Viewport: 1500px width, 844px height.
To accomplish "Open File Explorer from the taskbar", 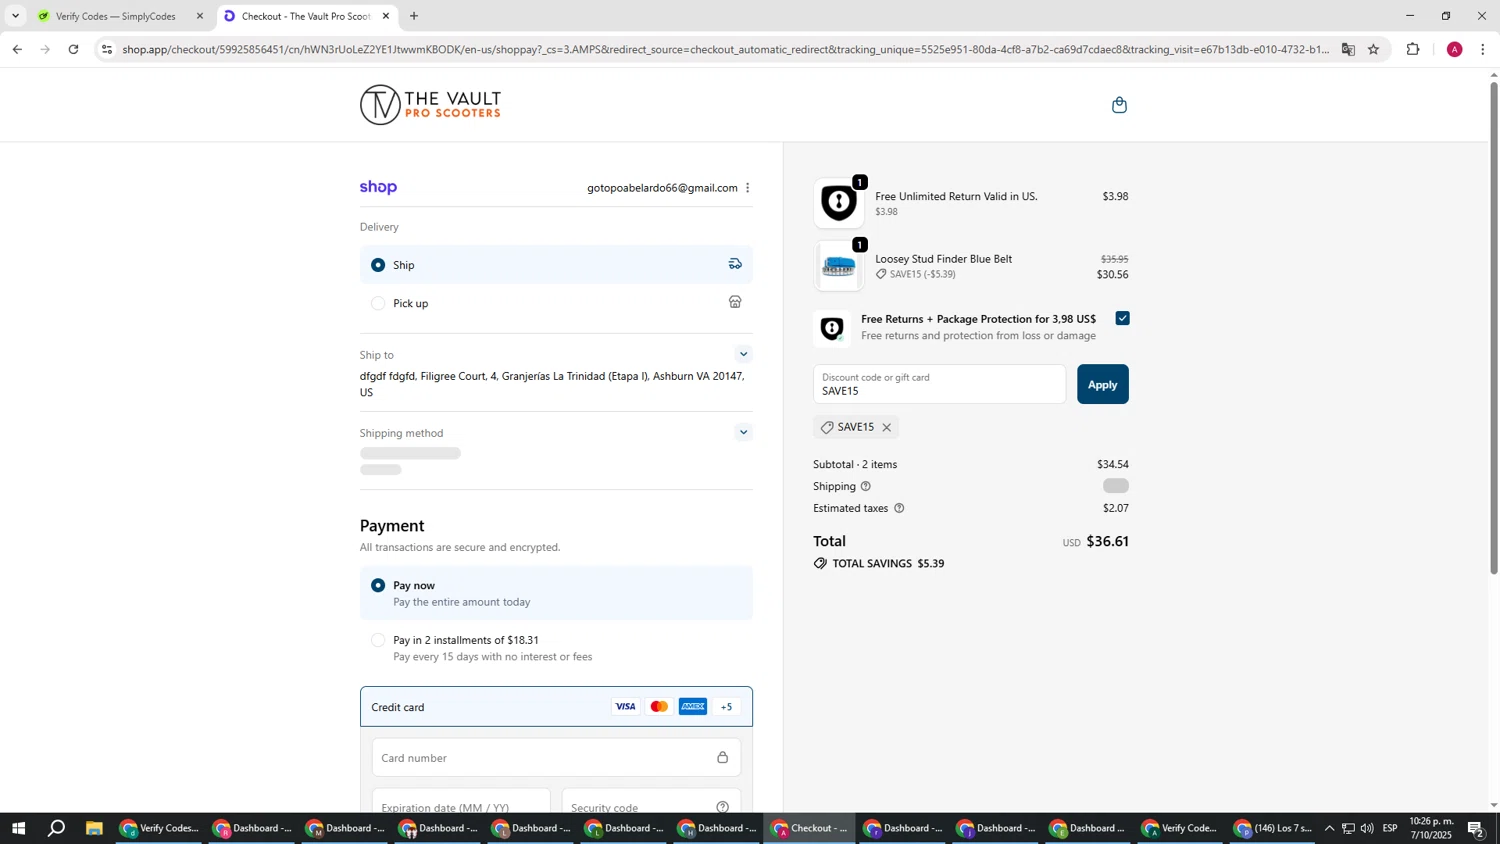I will [x=94, y=828].
